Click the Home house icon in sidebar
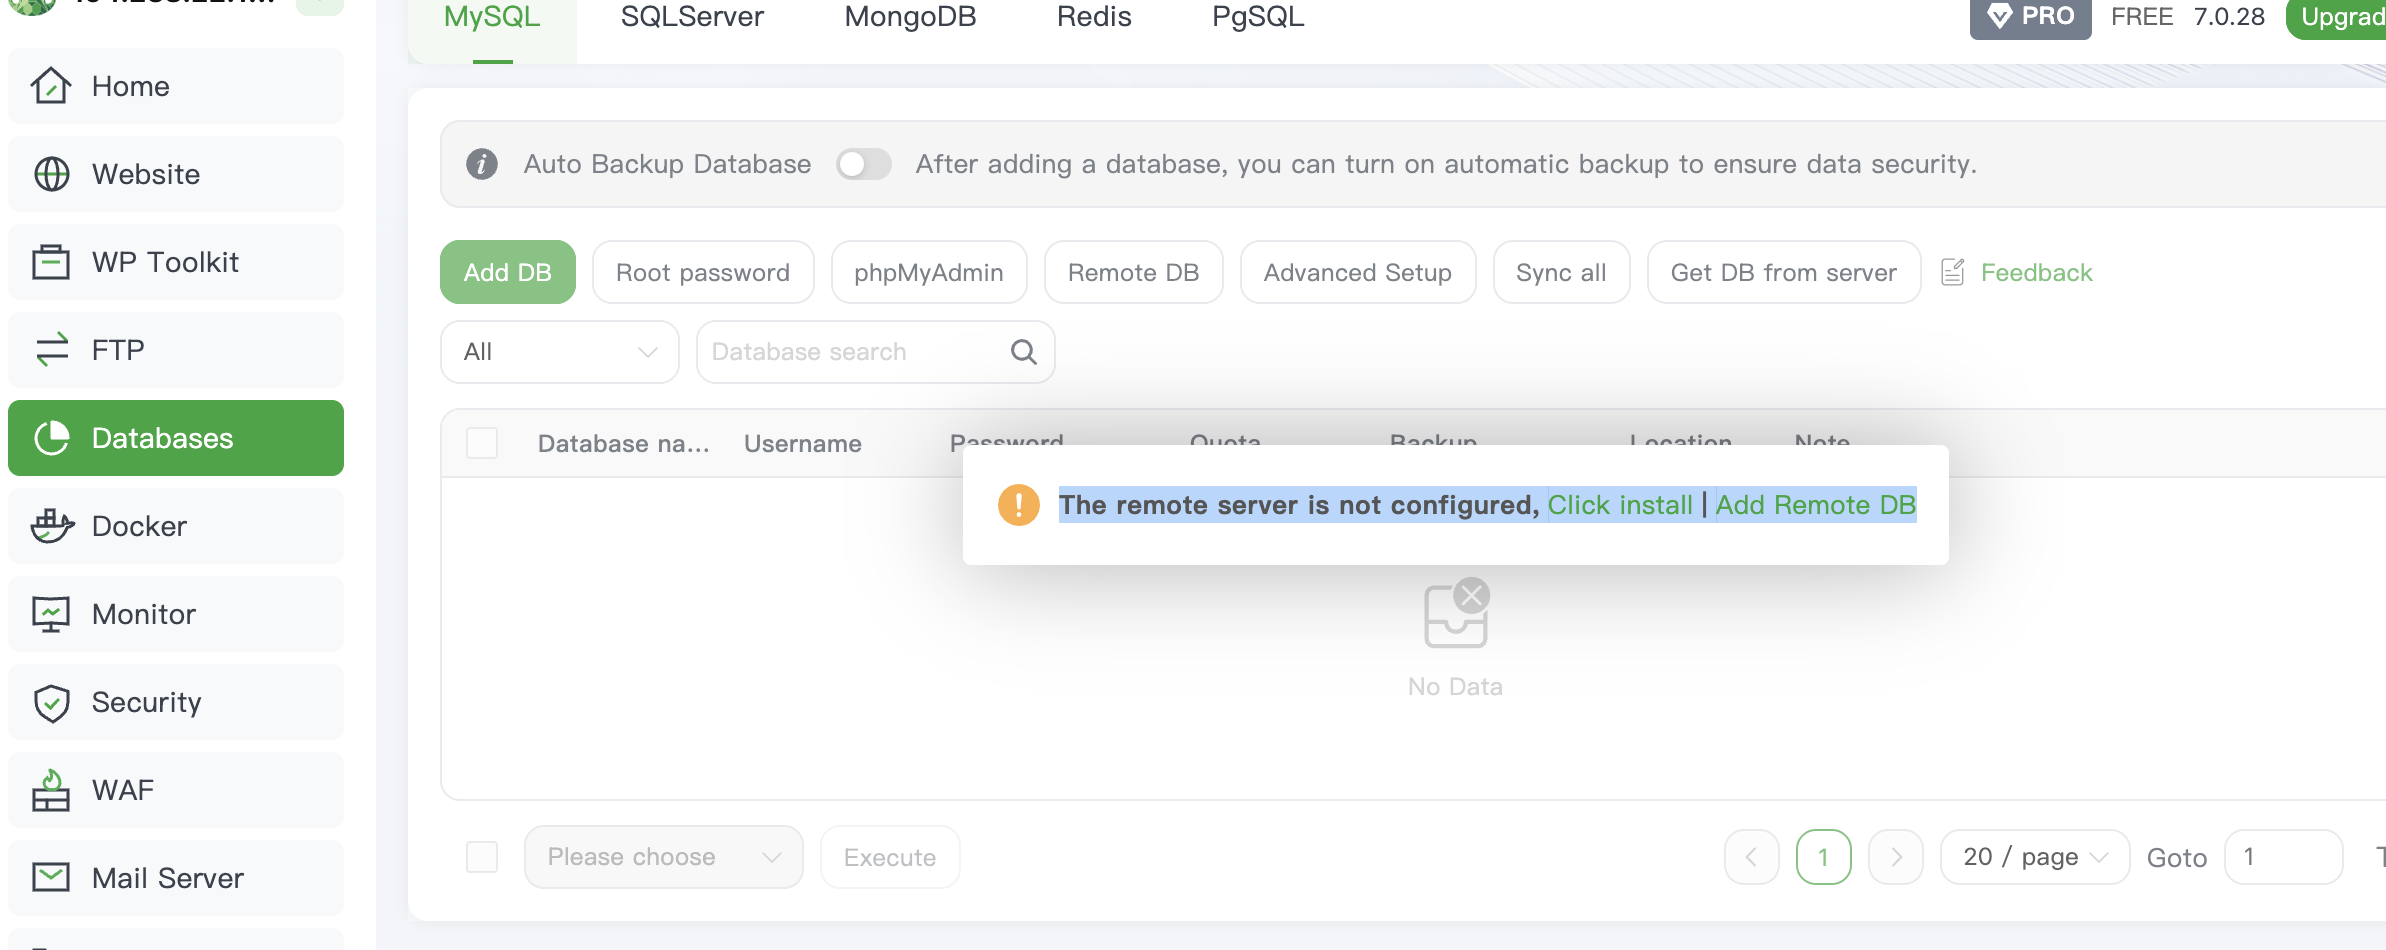 coord(51,86)
